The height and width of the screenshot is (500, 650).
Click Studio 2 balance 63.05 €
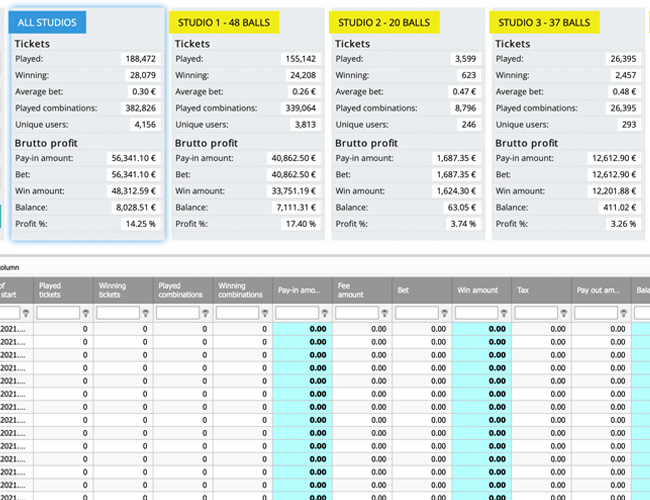click(461, 207)
